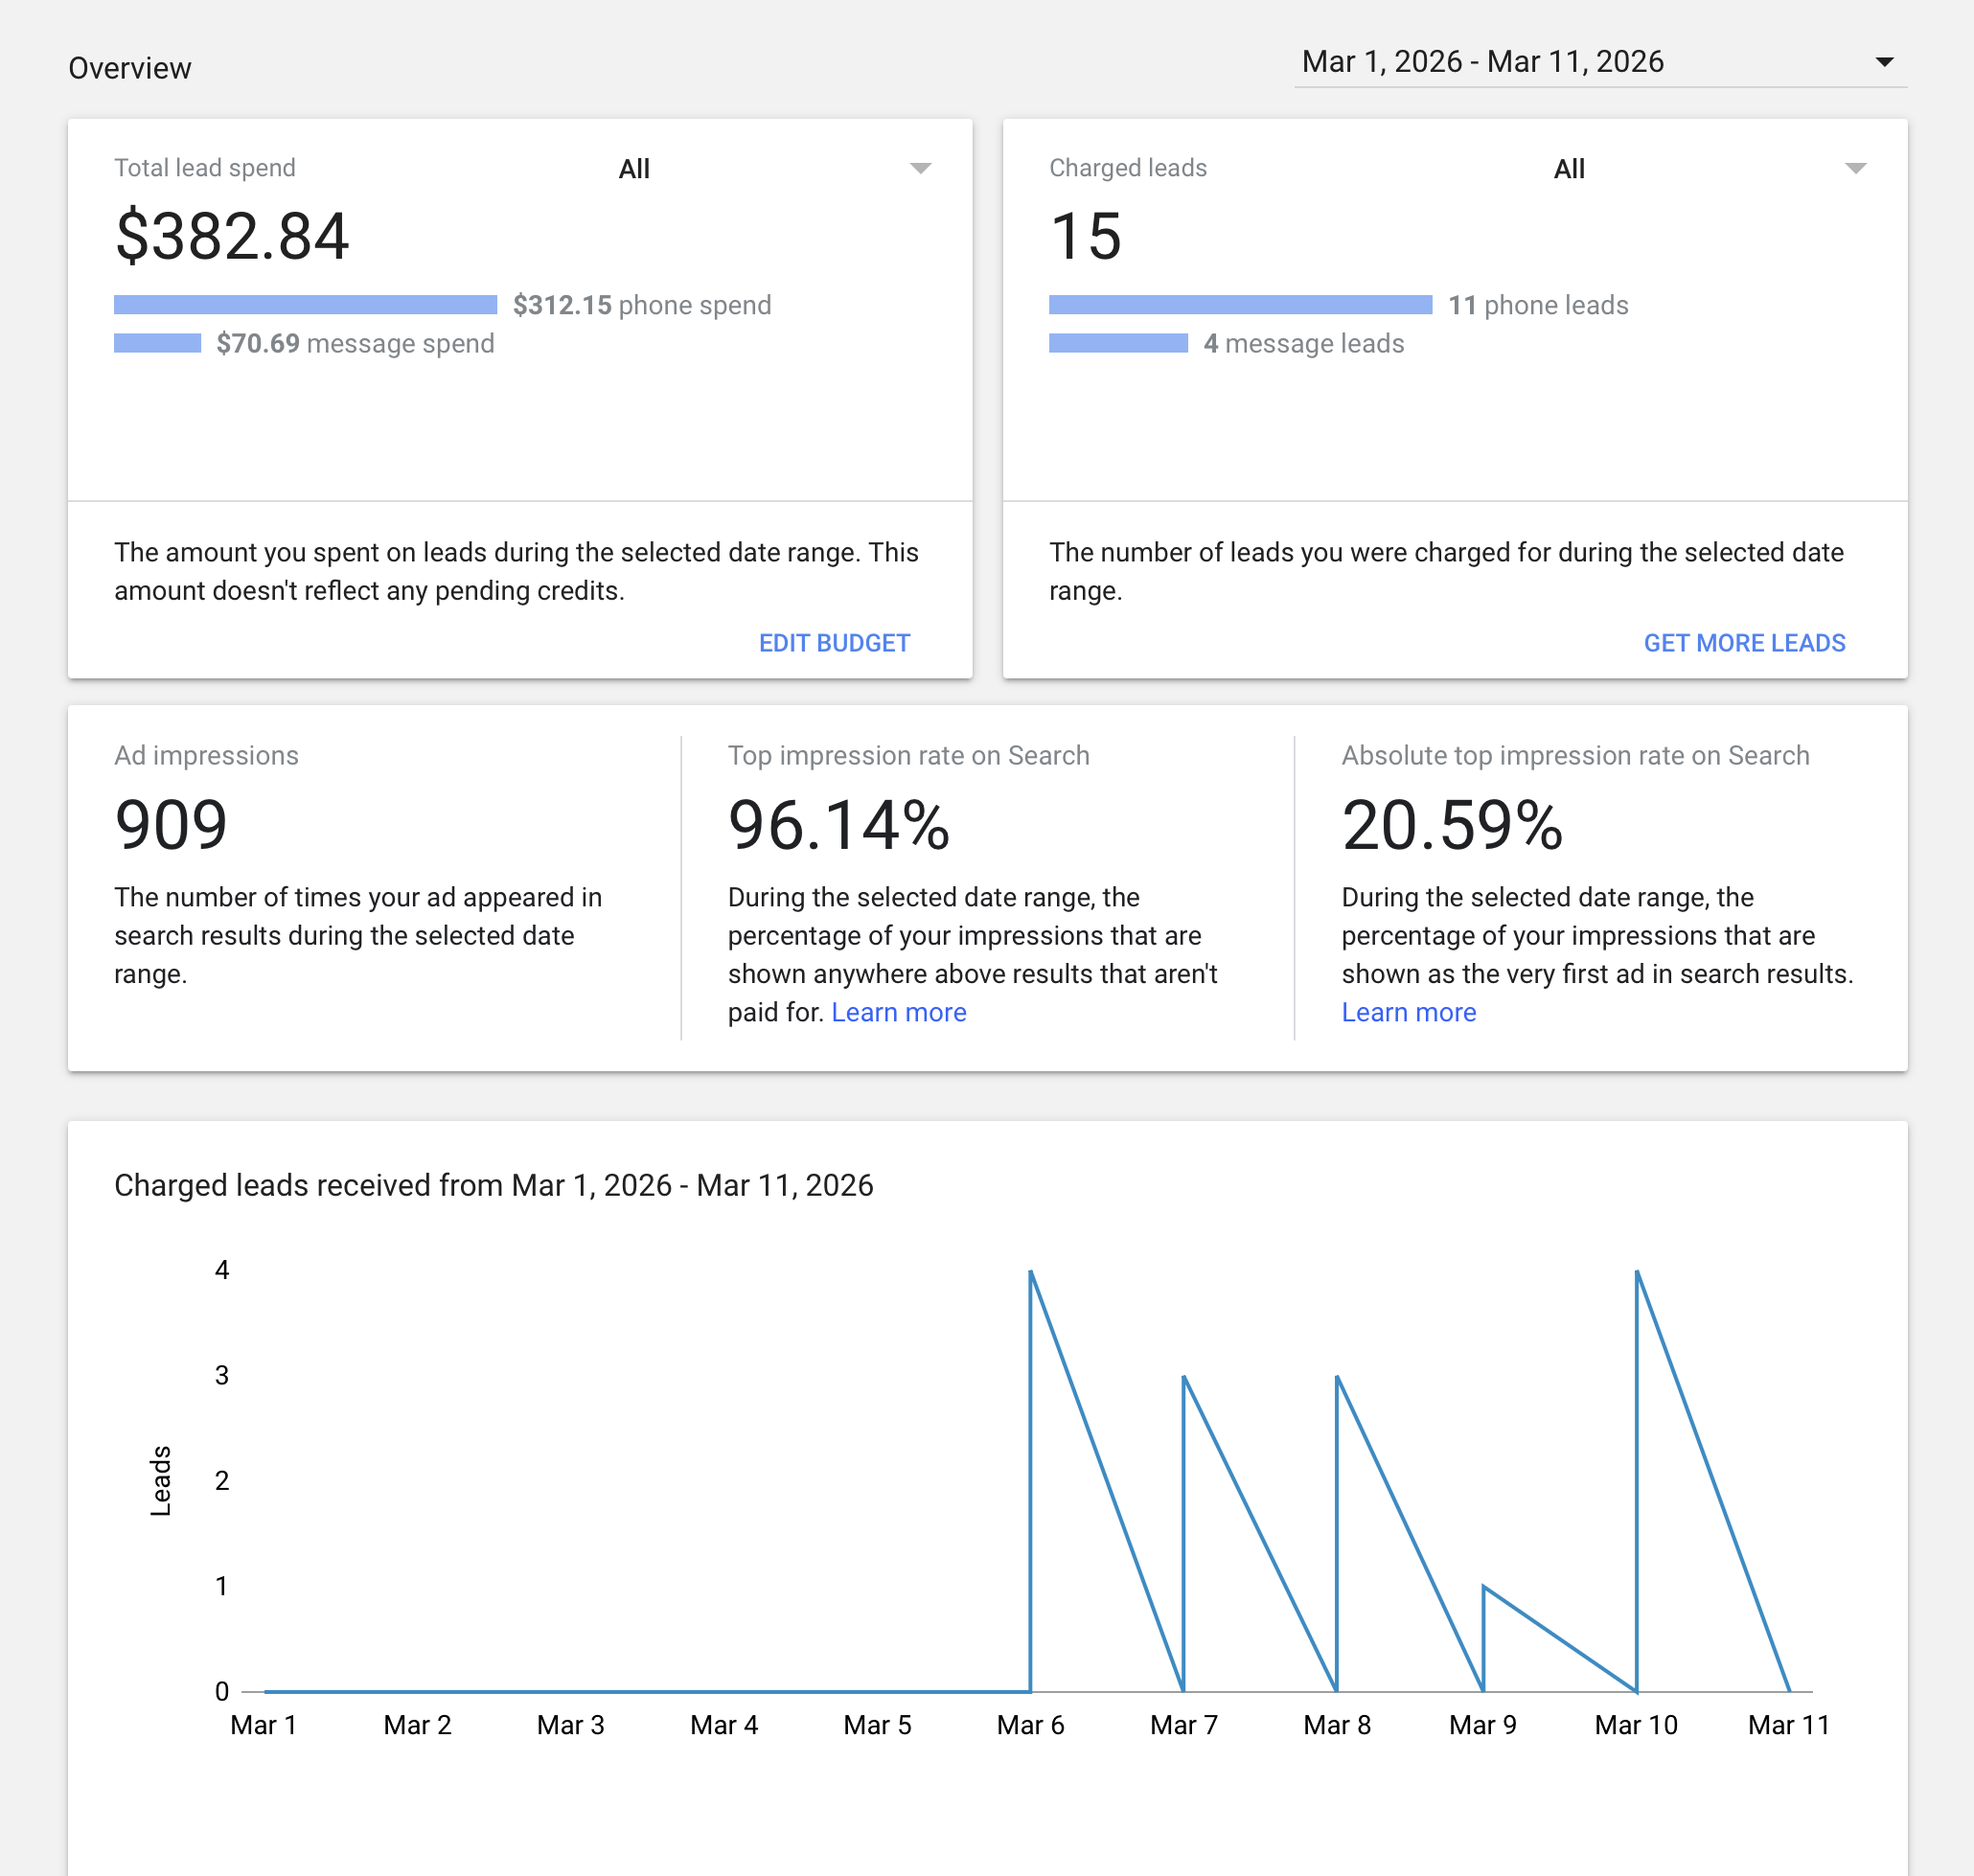
Task: Click the Charged leads dropdown arrow icon
Action: 1855,168
